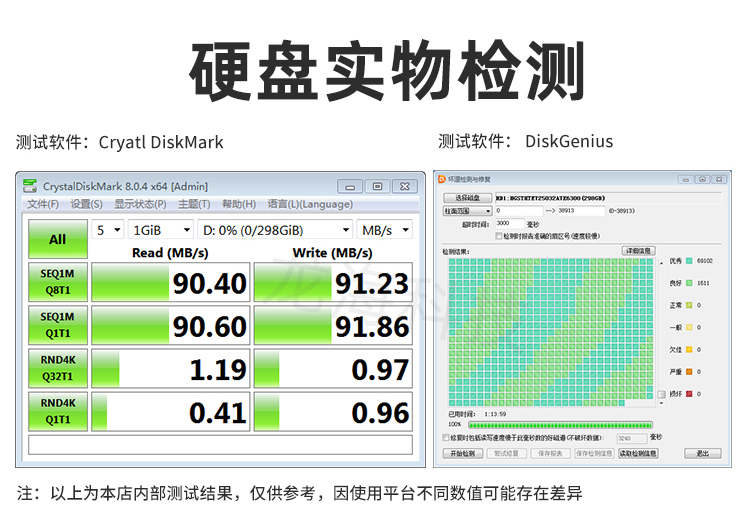Click the 详细信息 button

(638, 251)
